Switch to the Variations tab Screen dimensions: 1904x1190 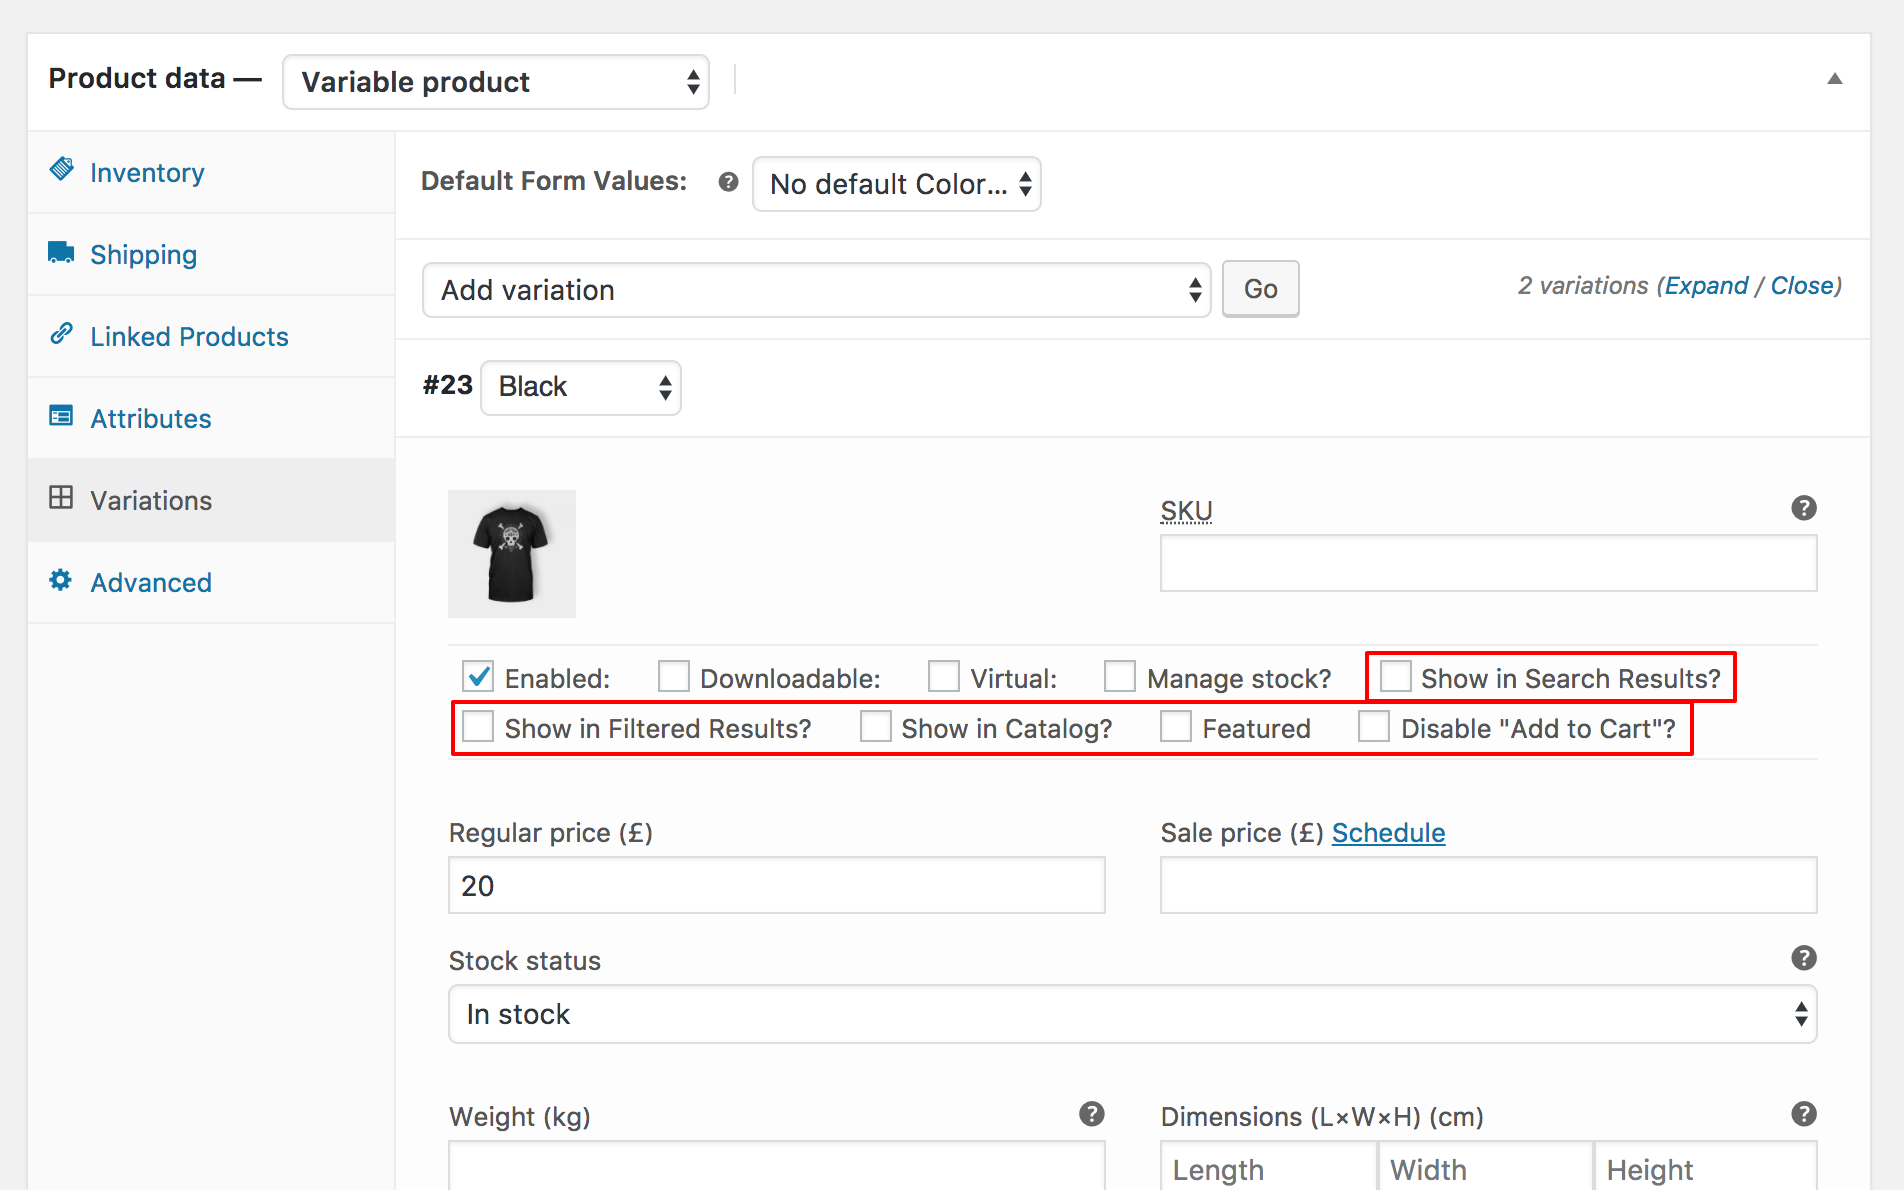(x=151, y=500)
